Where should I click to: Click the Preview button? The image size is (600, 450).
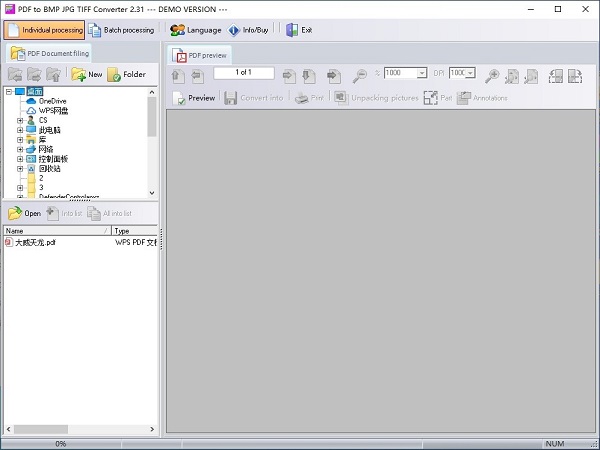[194, 98]
